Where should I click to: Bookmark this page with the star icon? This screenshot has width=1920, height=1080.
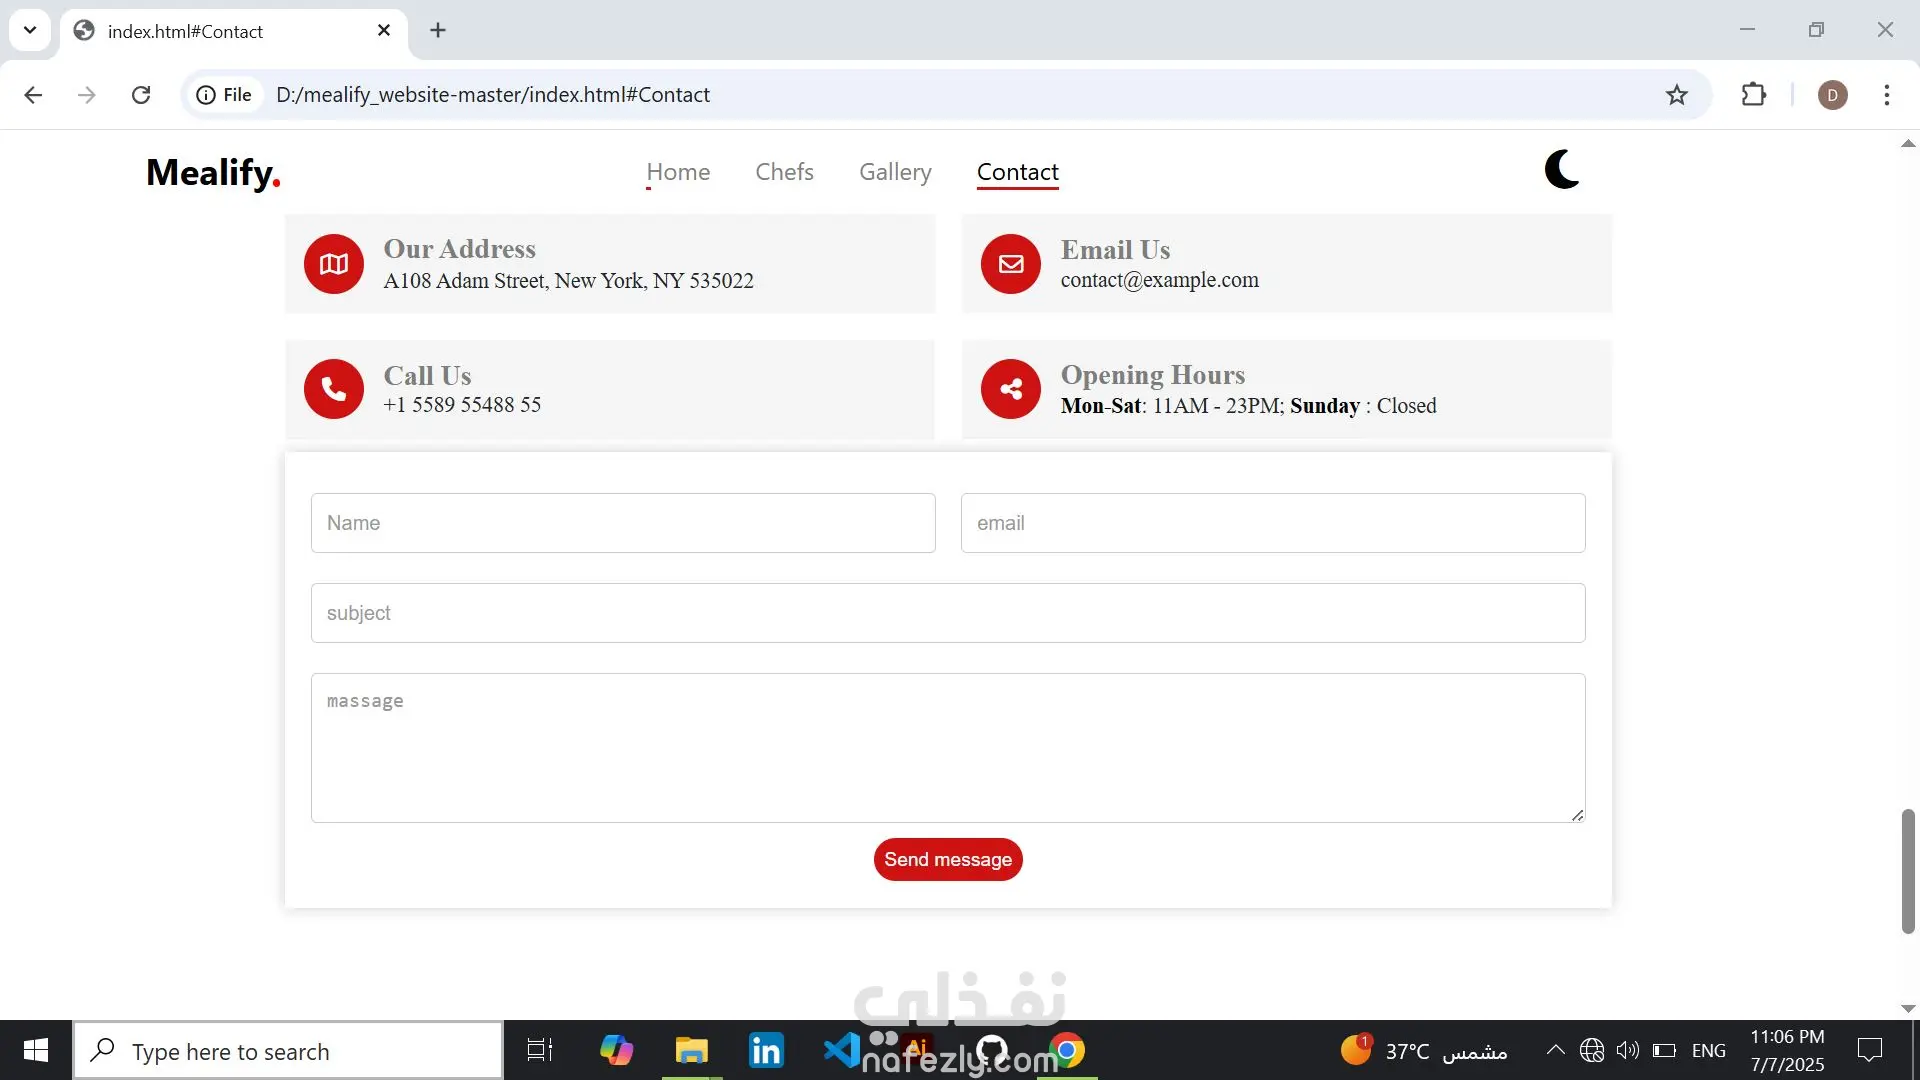[x=1677, y=95]
